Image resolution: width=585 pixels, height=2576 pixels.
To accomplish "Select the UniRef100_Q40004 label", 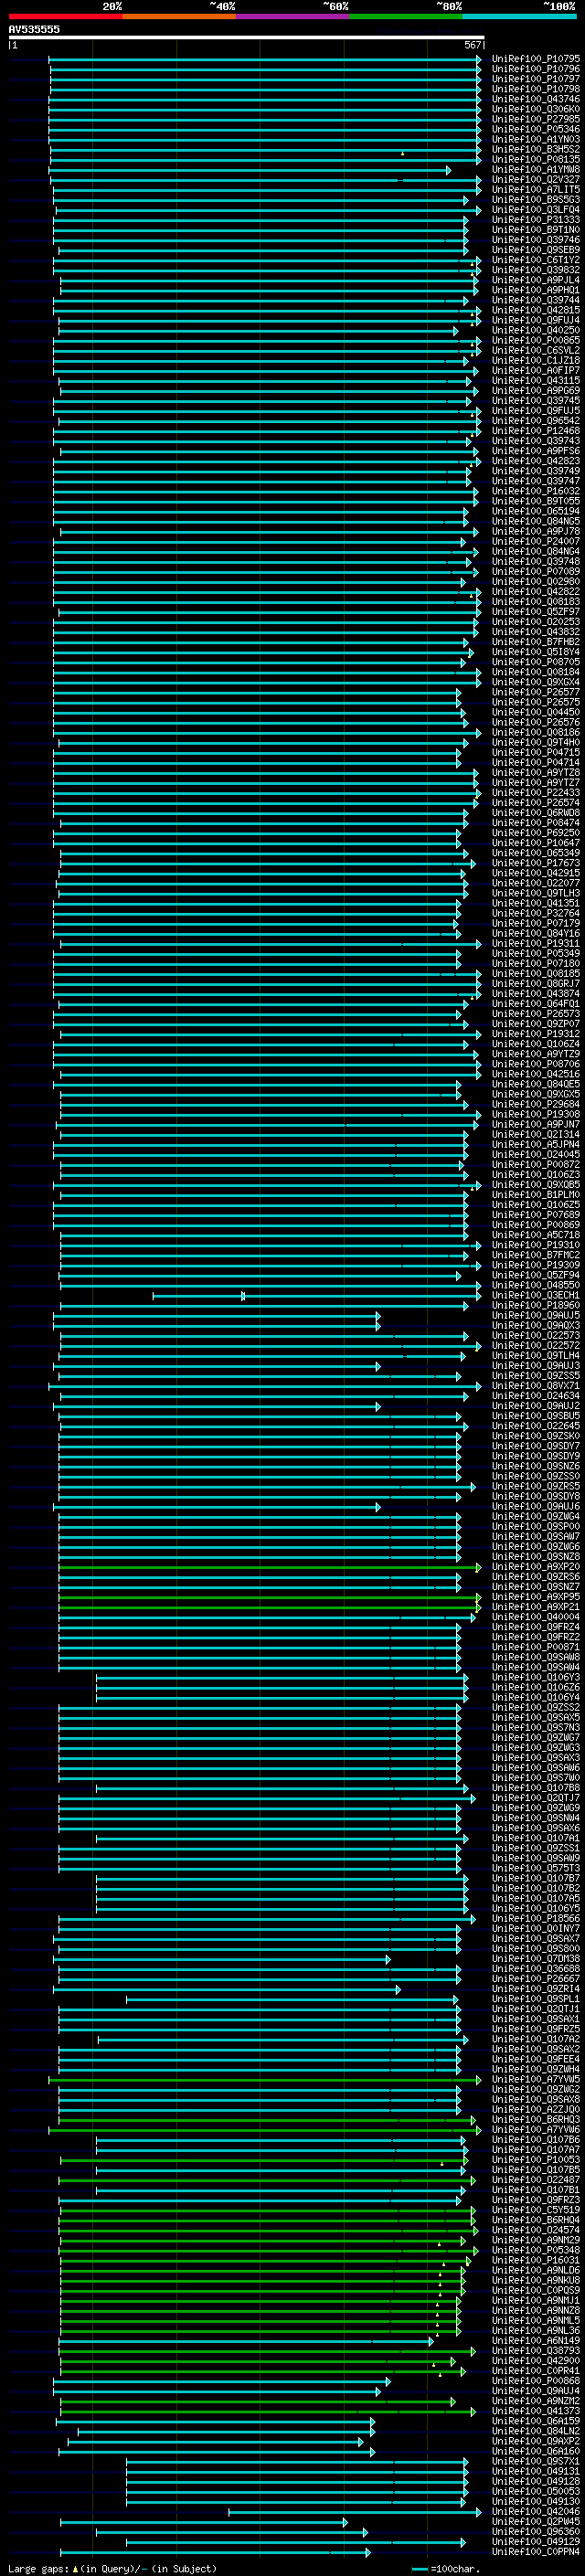I will 535,1617.
